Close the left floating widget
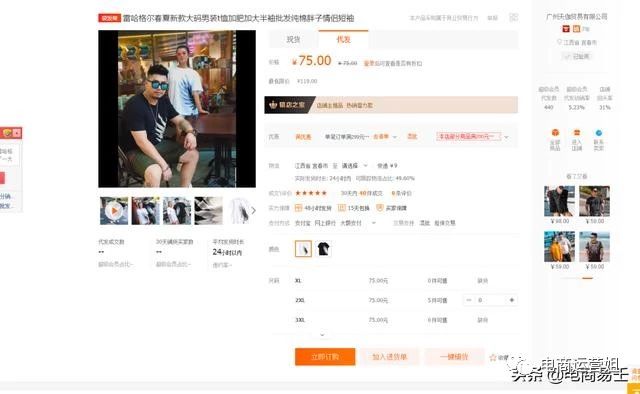This screenshot has width=640, height=394. [x=17, y=133]
